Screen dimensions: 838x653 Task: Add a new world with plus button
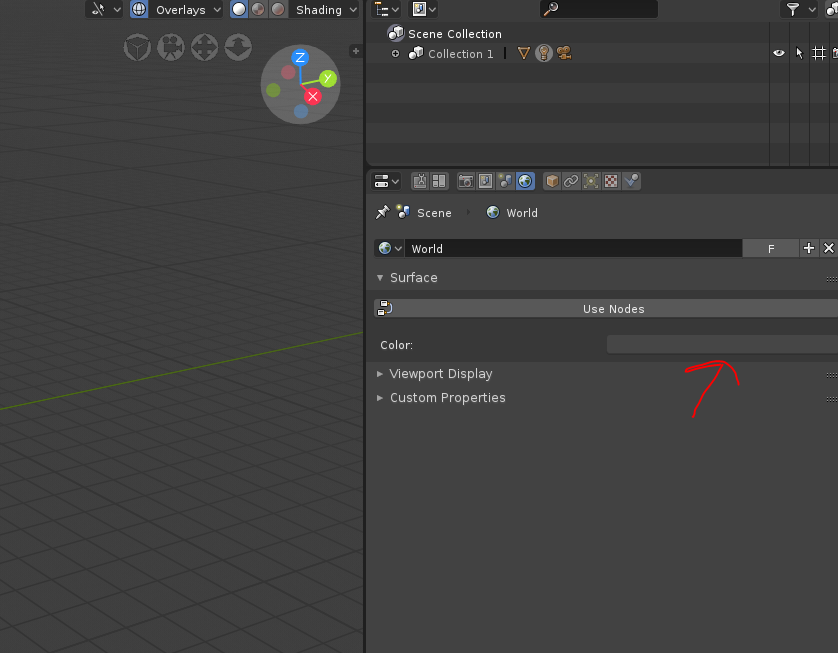pyautogui.click(x=809, y=248)
